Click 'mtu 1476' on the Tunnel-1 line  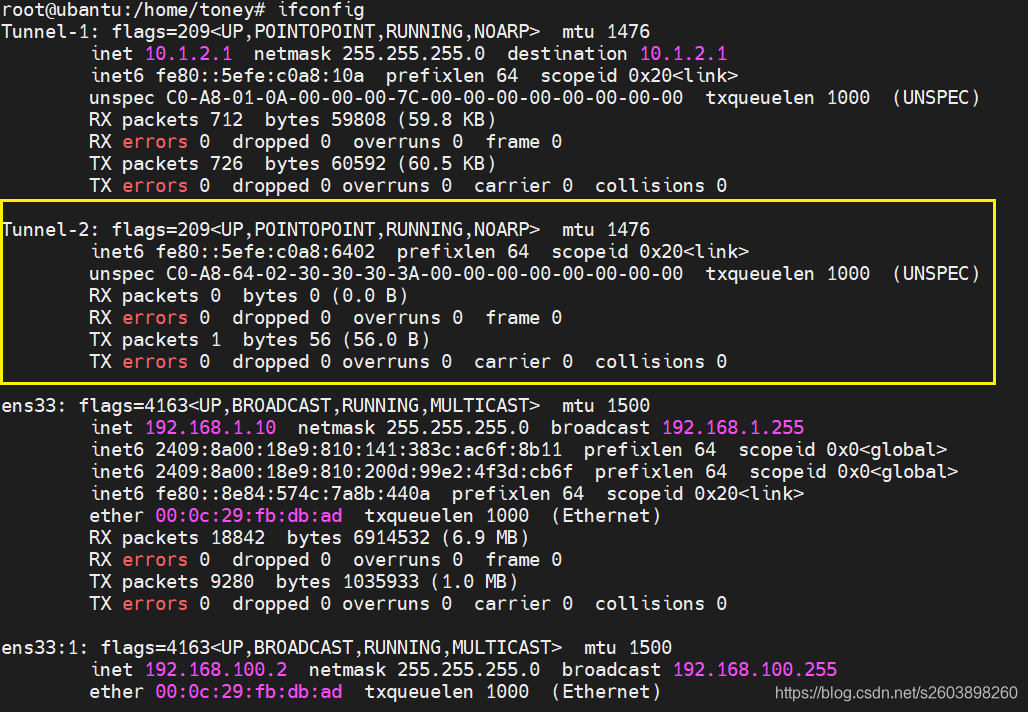click(606, 31)
